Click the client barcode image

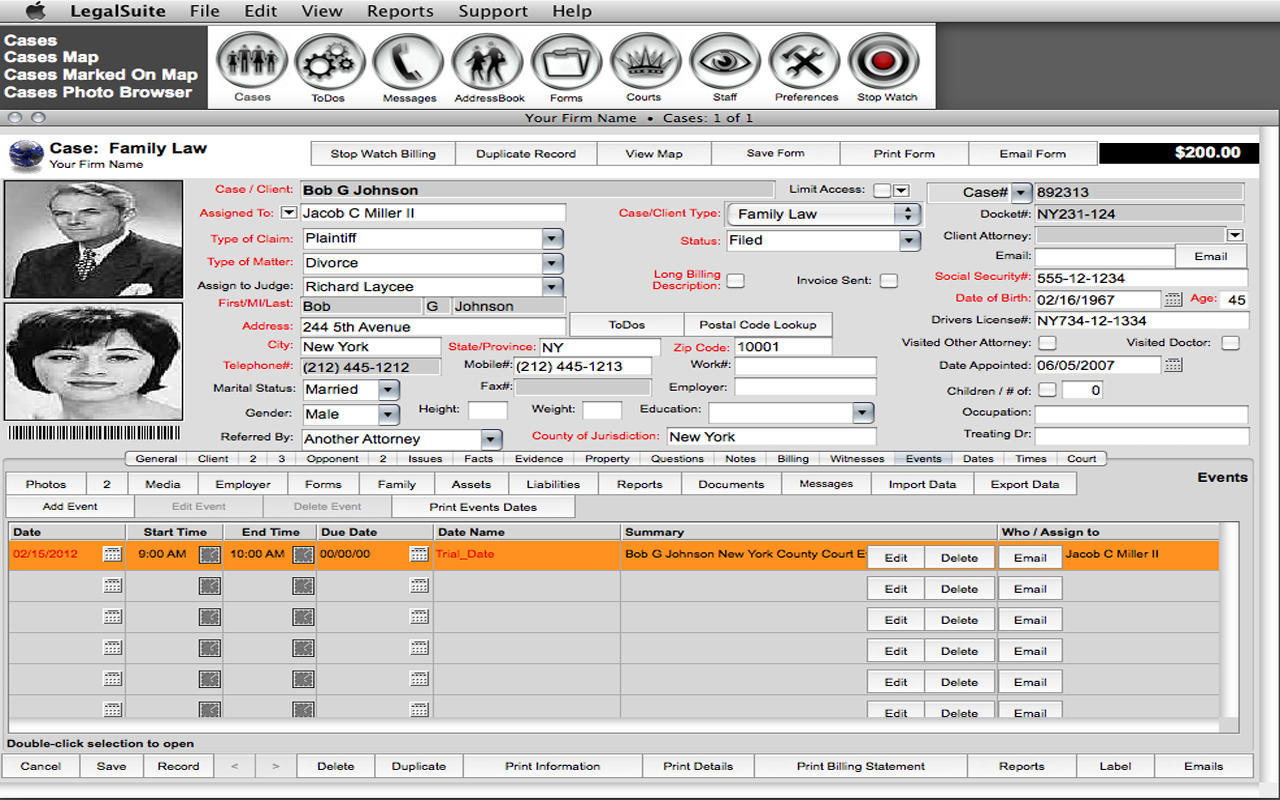point(94,432)
